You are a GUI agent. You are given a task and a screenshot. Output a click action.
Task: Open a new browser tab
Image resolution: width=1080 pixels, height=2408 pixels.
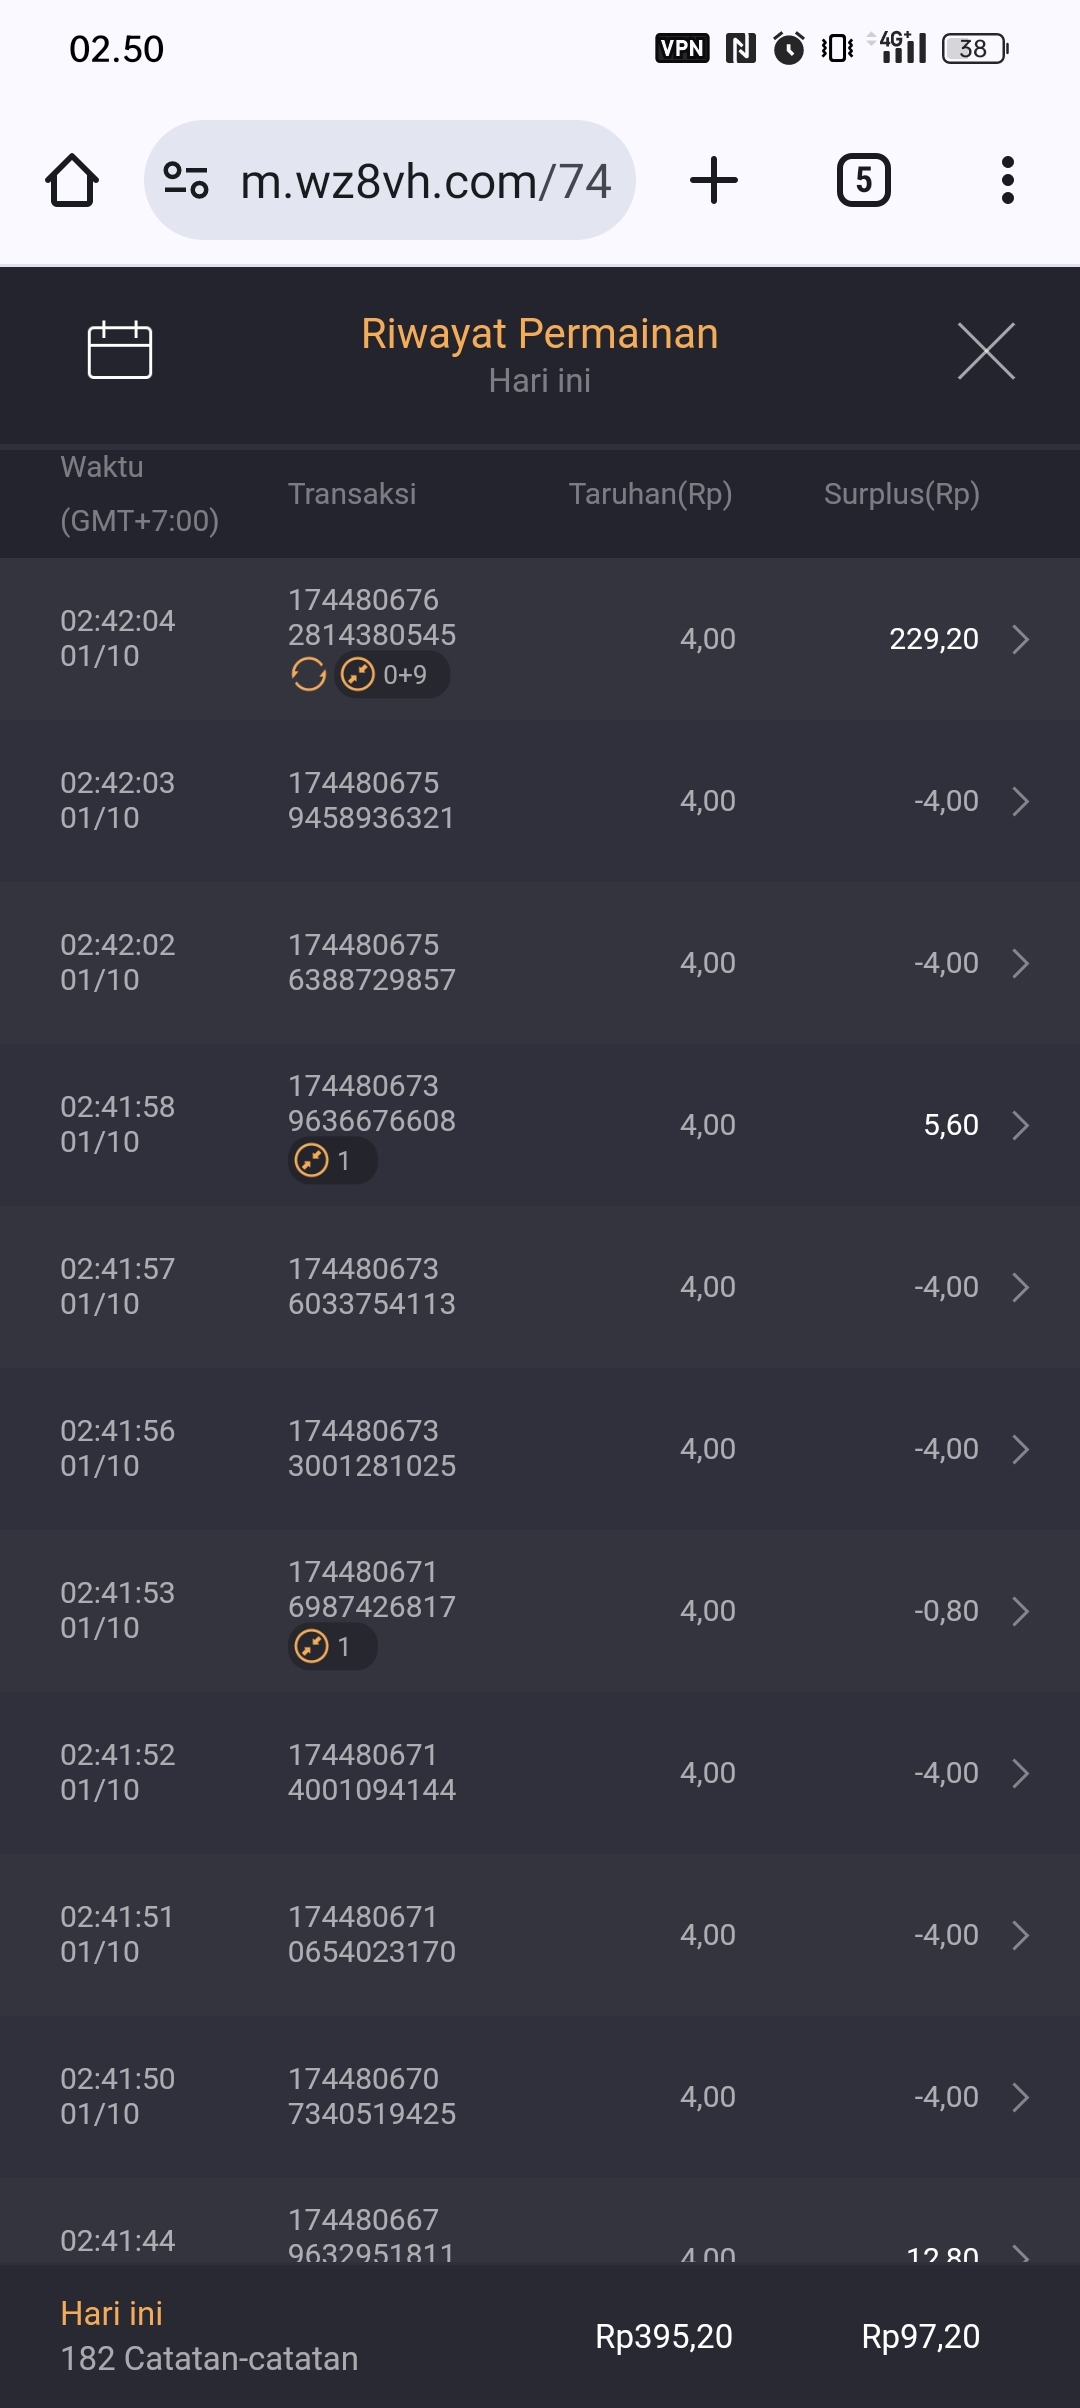(714, 181)
